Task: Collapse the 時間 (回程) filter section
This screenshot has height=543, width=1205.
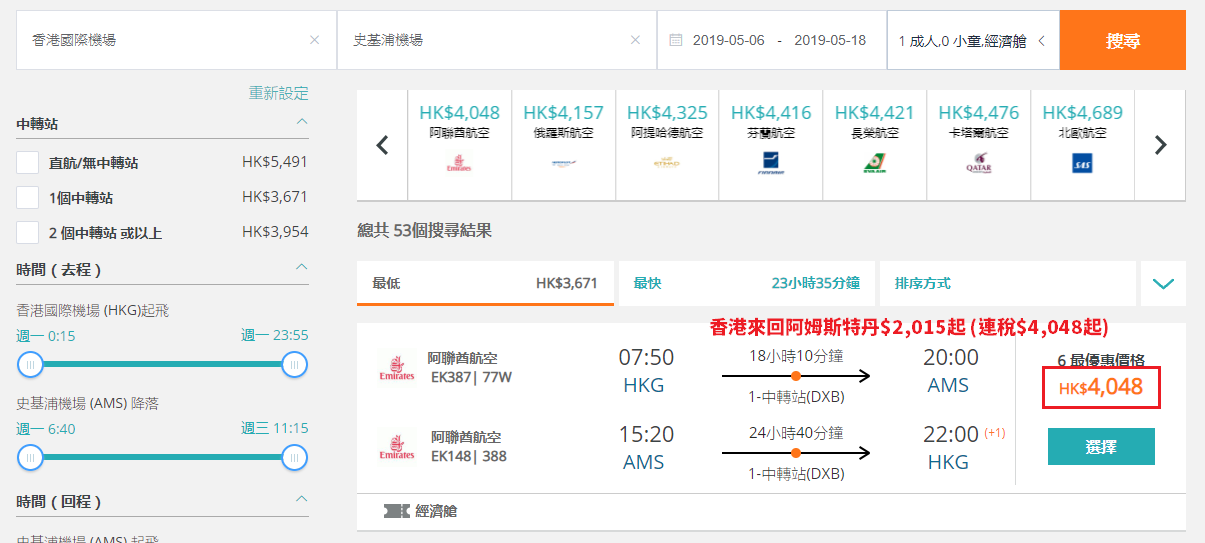Action: coord(302,499)
